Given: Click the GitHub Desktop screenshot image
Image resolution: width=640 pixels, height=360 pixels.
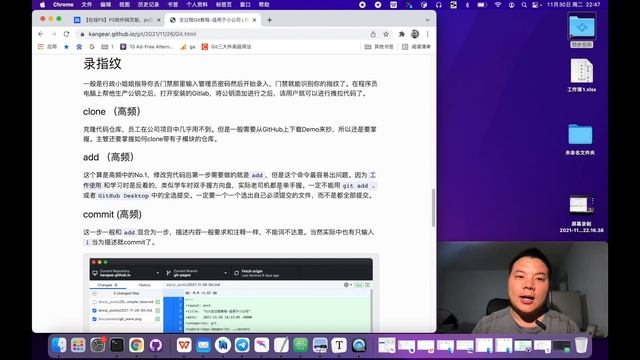Looking at the screenshot, I should coord(231,294).
